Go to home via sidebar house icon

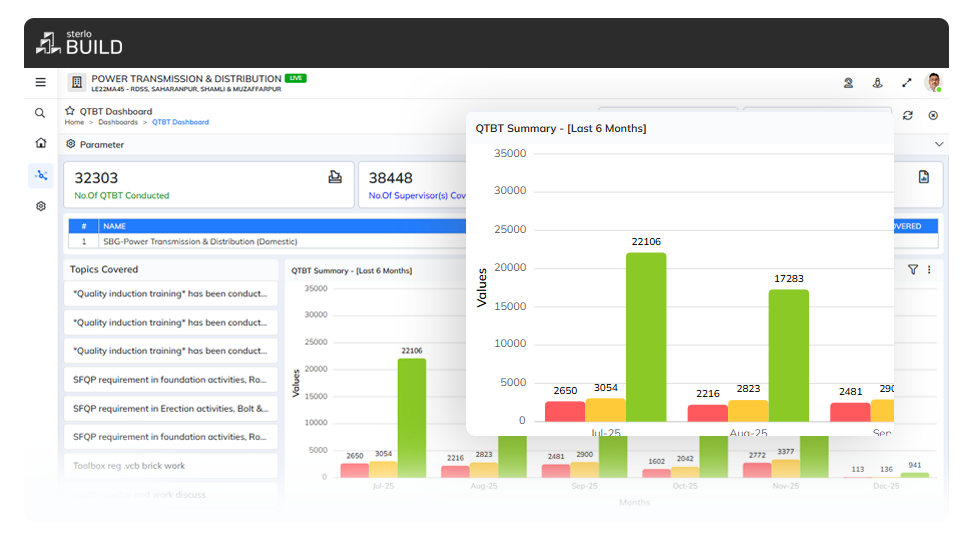[40, 143]
